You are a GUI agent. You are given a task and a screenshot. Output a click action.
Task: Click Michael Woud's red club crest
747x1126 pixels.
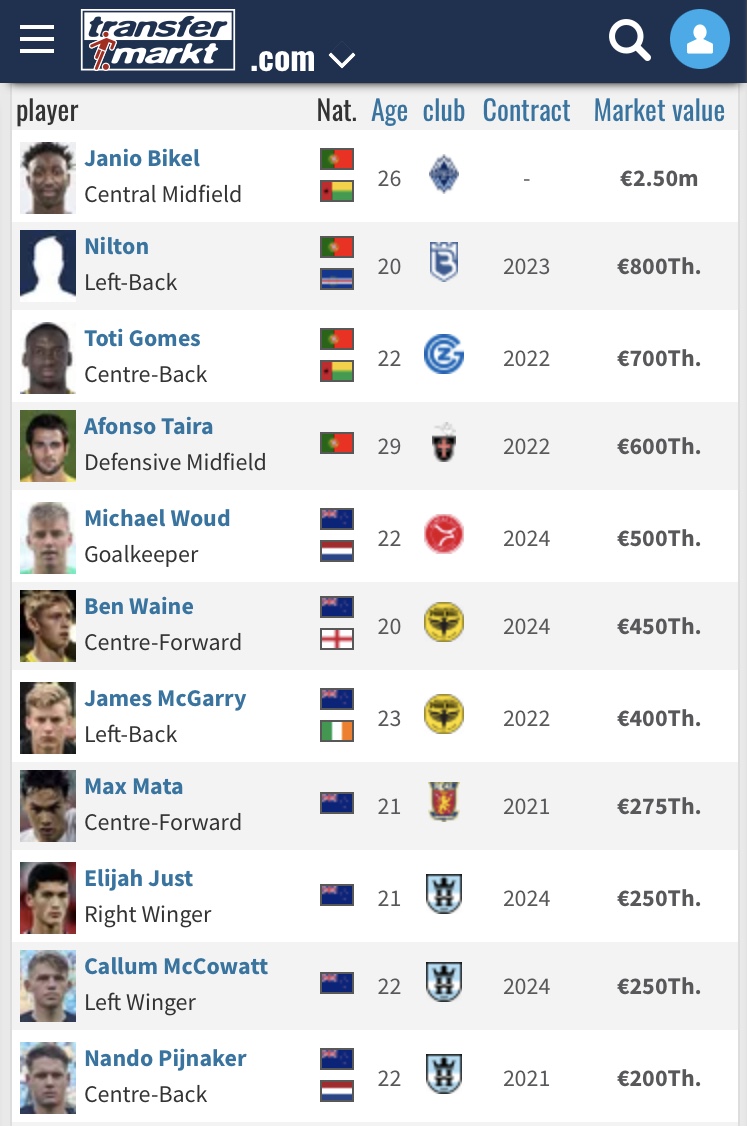pyautogui.click(x=443, y=536)
